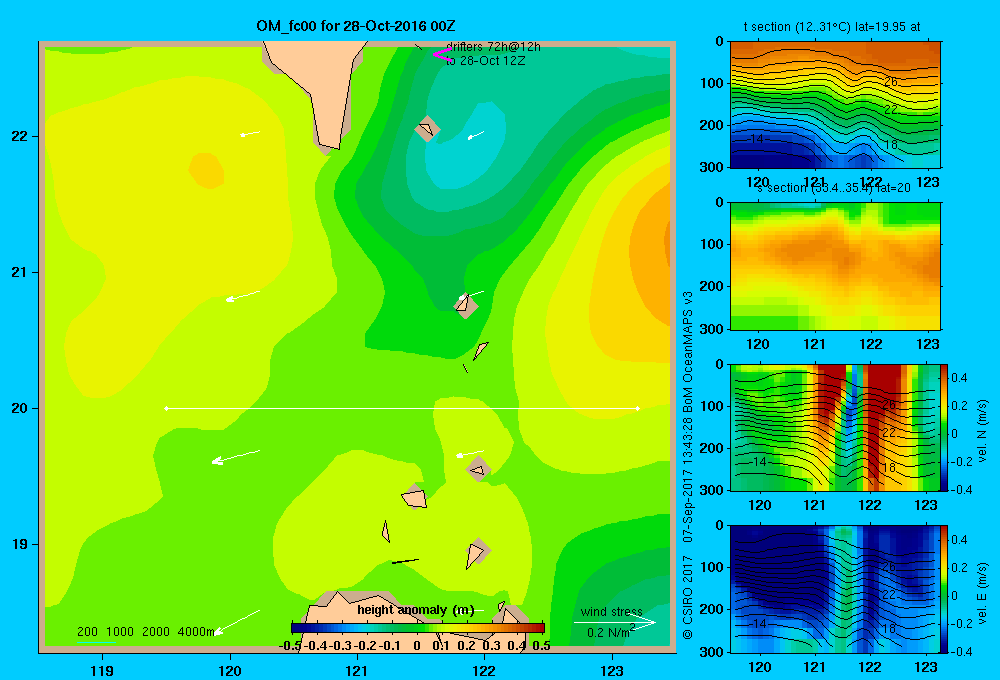Click the wind arrow near 21N 120E
Image resolution: width=1000 pixels, height=680 pixels.
coord(243,296)
